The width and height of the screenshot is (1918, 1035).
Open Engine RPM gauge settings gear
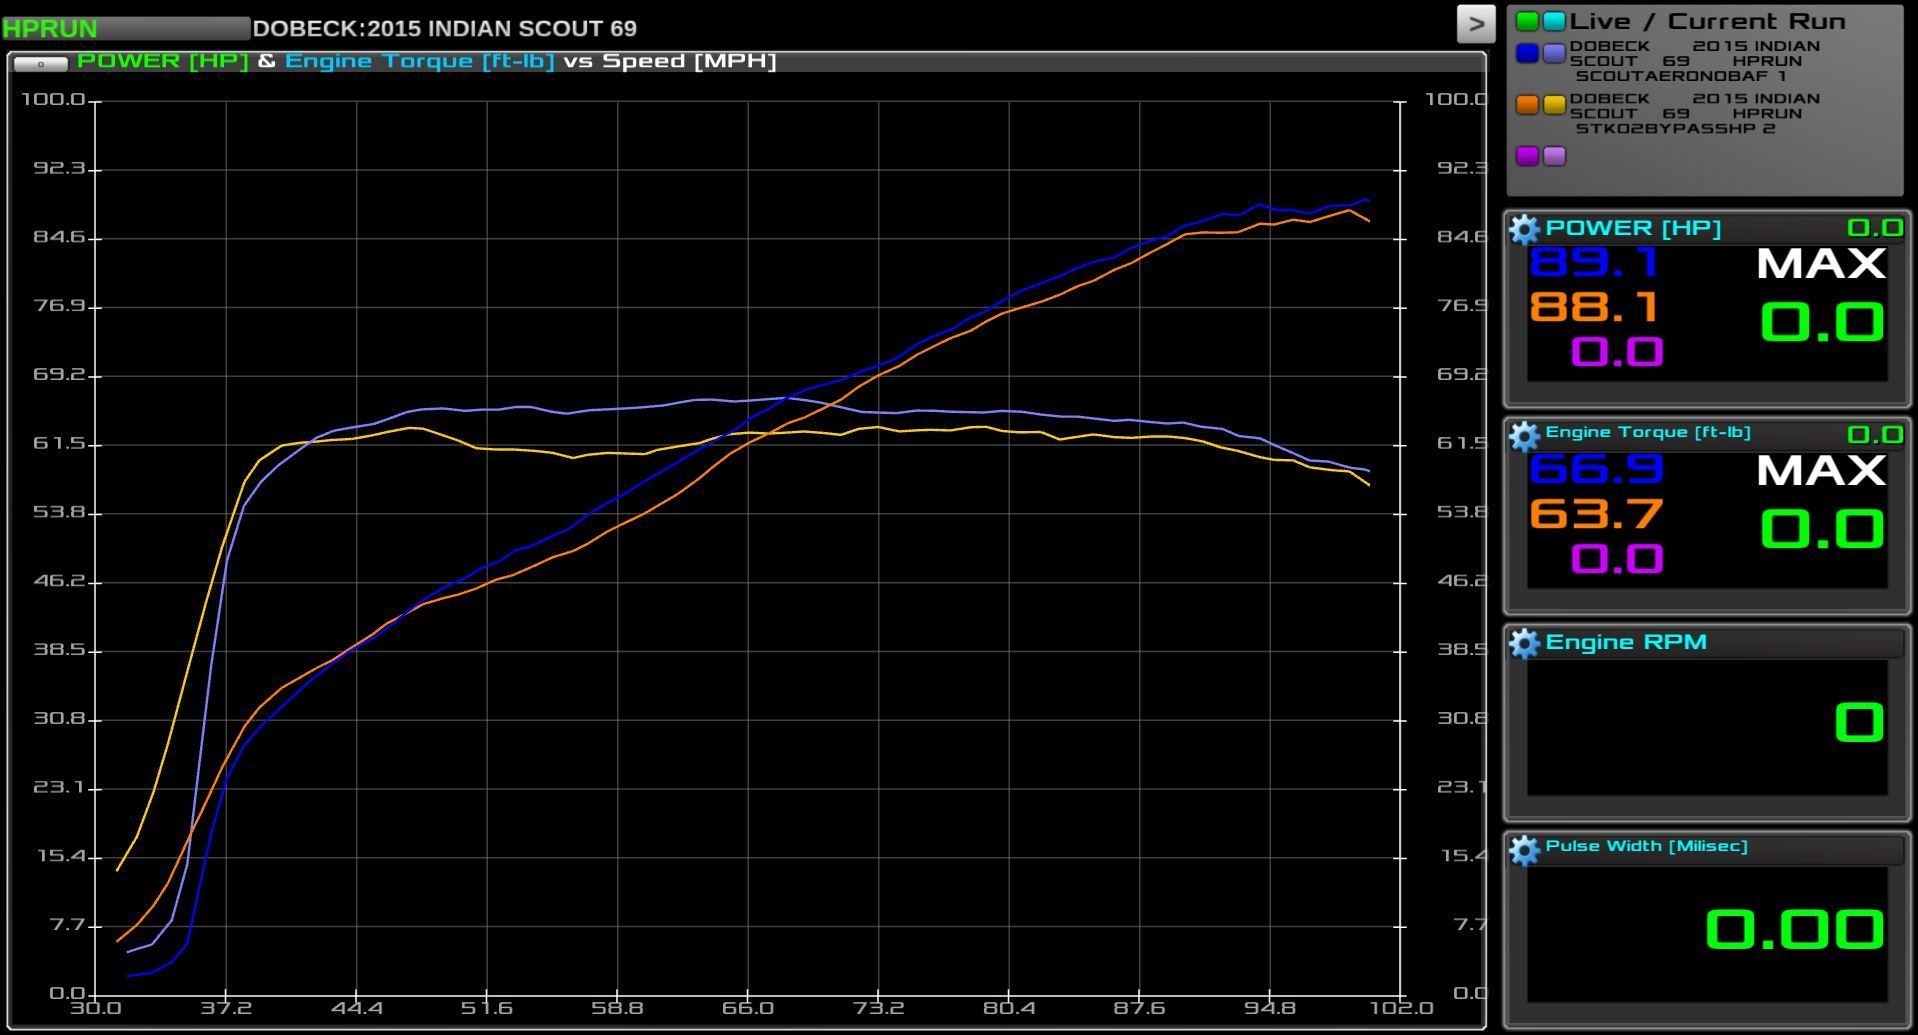[x=1524, y=643]
